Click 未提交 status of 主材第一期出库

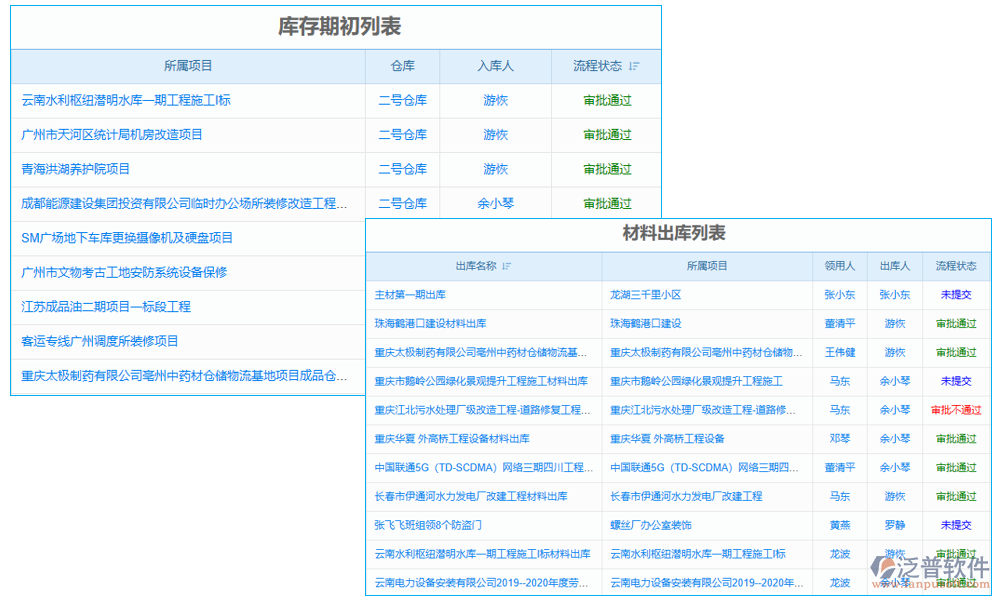point(955,294)
